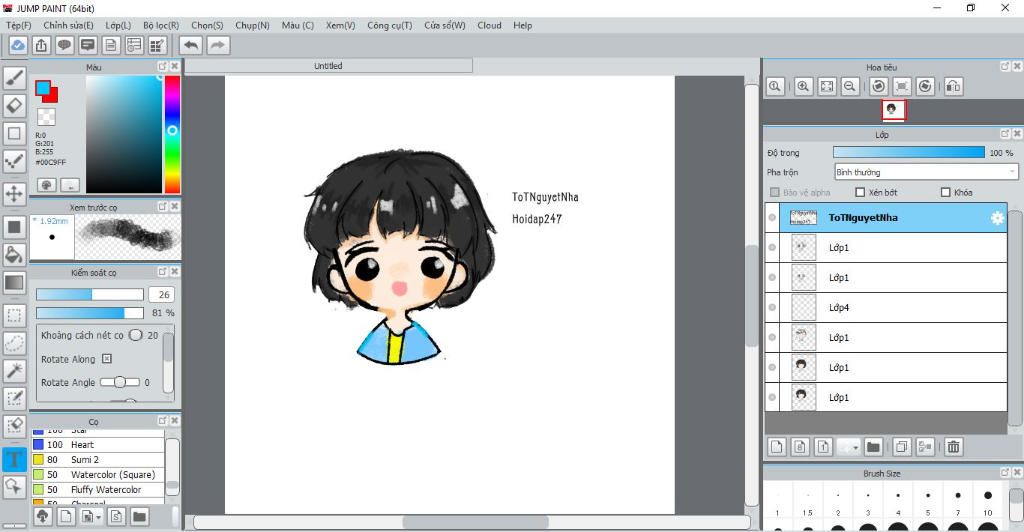1024x532 pixels.
Task: Open settings gear on ToTNguyetNha layer
Action: point(997,218)
